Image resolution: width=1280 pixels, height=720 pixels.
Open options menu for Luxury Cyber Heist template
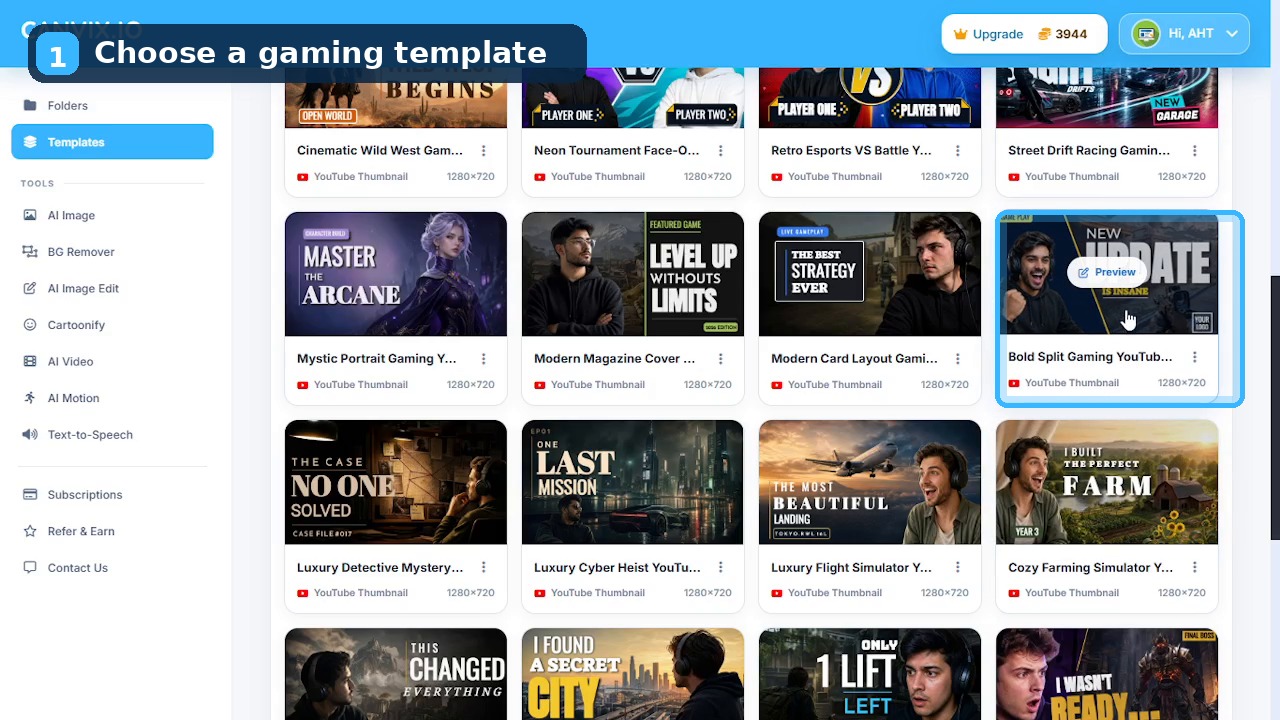[720, 568]
